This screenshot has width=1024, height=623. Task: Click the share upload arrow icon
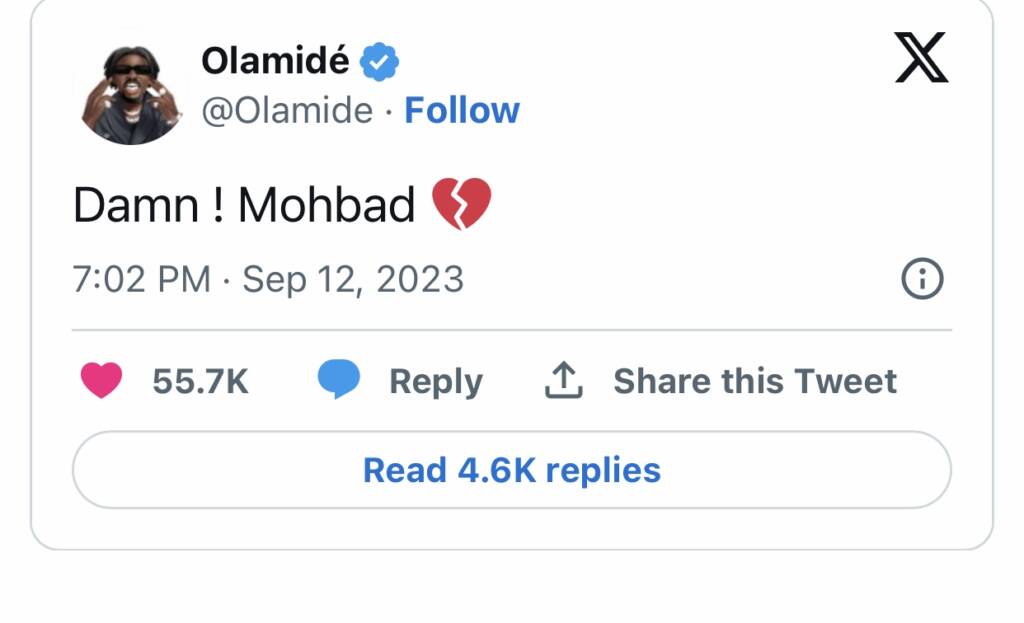tap(564, 381)
